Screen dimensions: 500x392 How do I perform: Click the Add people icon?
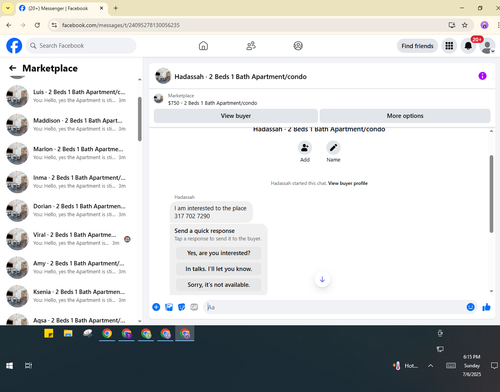click(305, 148)
